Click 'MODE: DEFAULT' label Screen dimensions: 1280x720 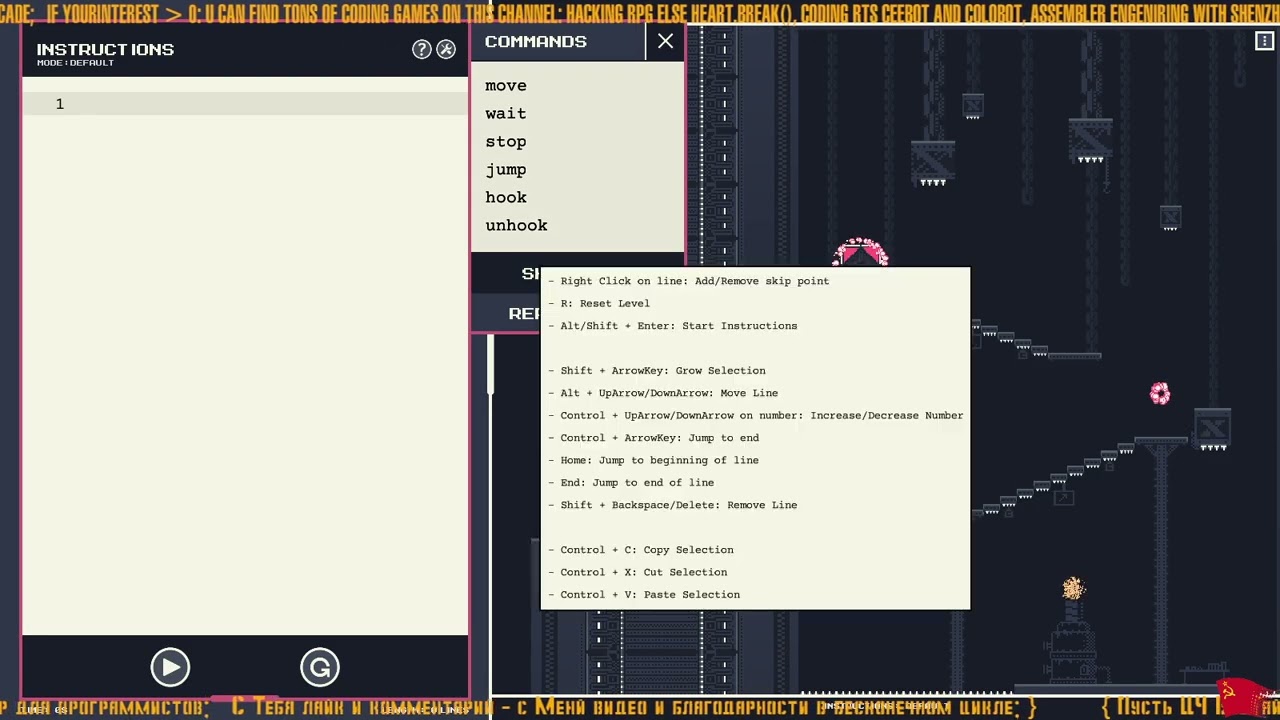pyautogui.click(x=75, y=63)
